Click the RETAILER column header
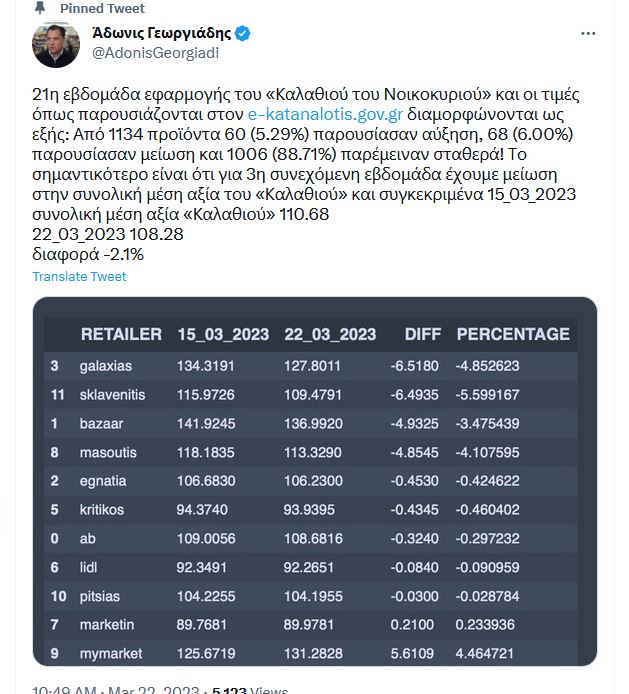629x694 pixels. click(121, 334)
